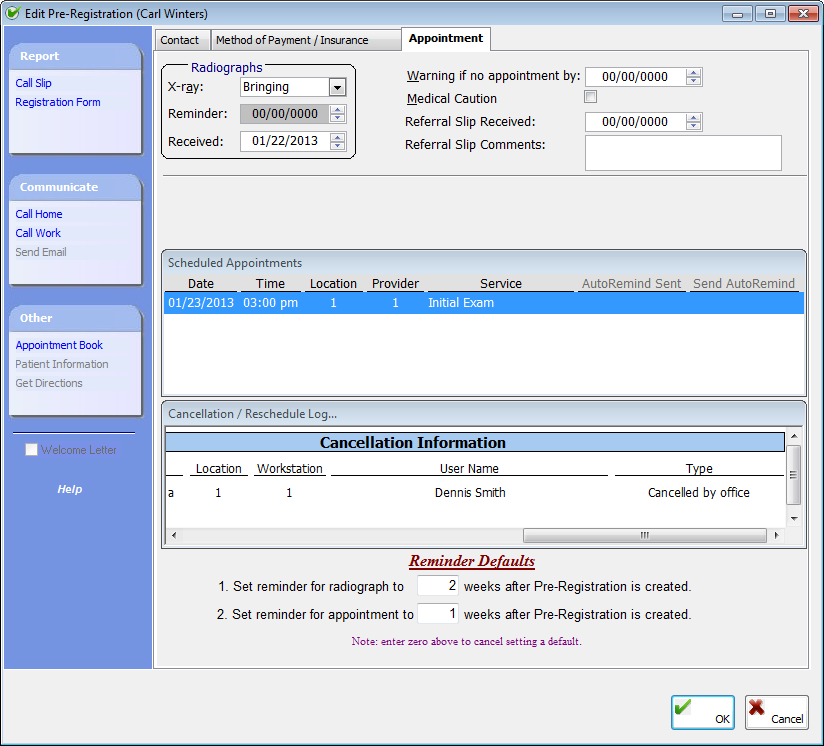The height and width of the screenshot is (746, 824).
Task: Click the green checkmark OK button
Action: 702,712
